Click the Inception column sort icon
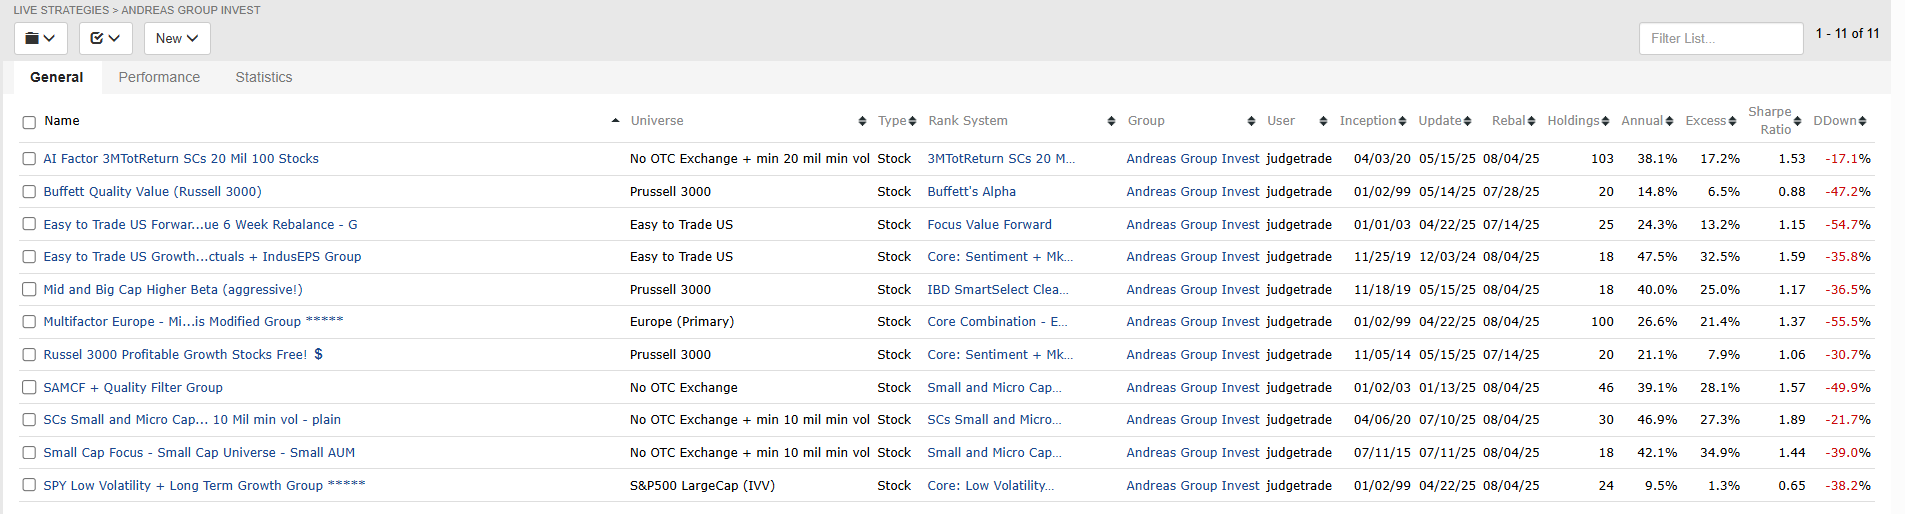1905x514 pixels. pyautogui.click(x=1402, y=121)
